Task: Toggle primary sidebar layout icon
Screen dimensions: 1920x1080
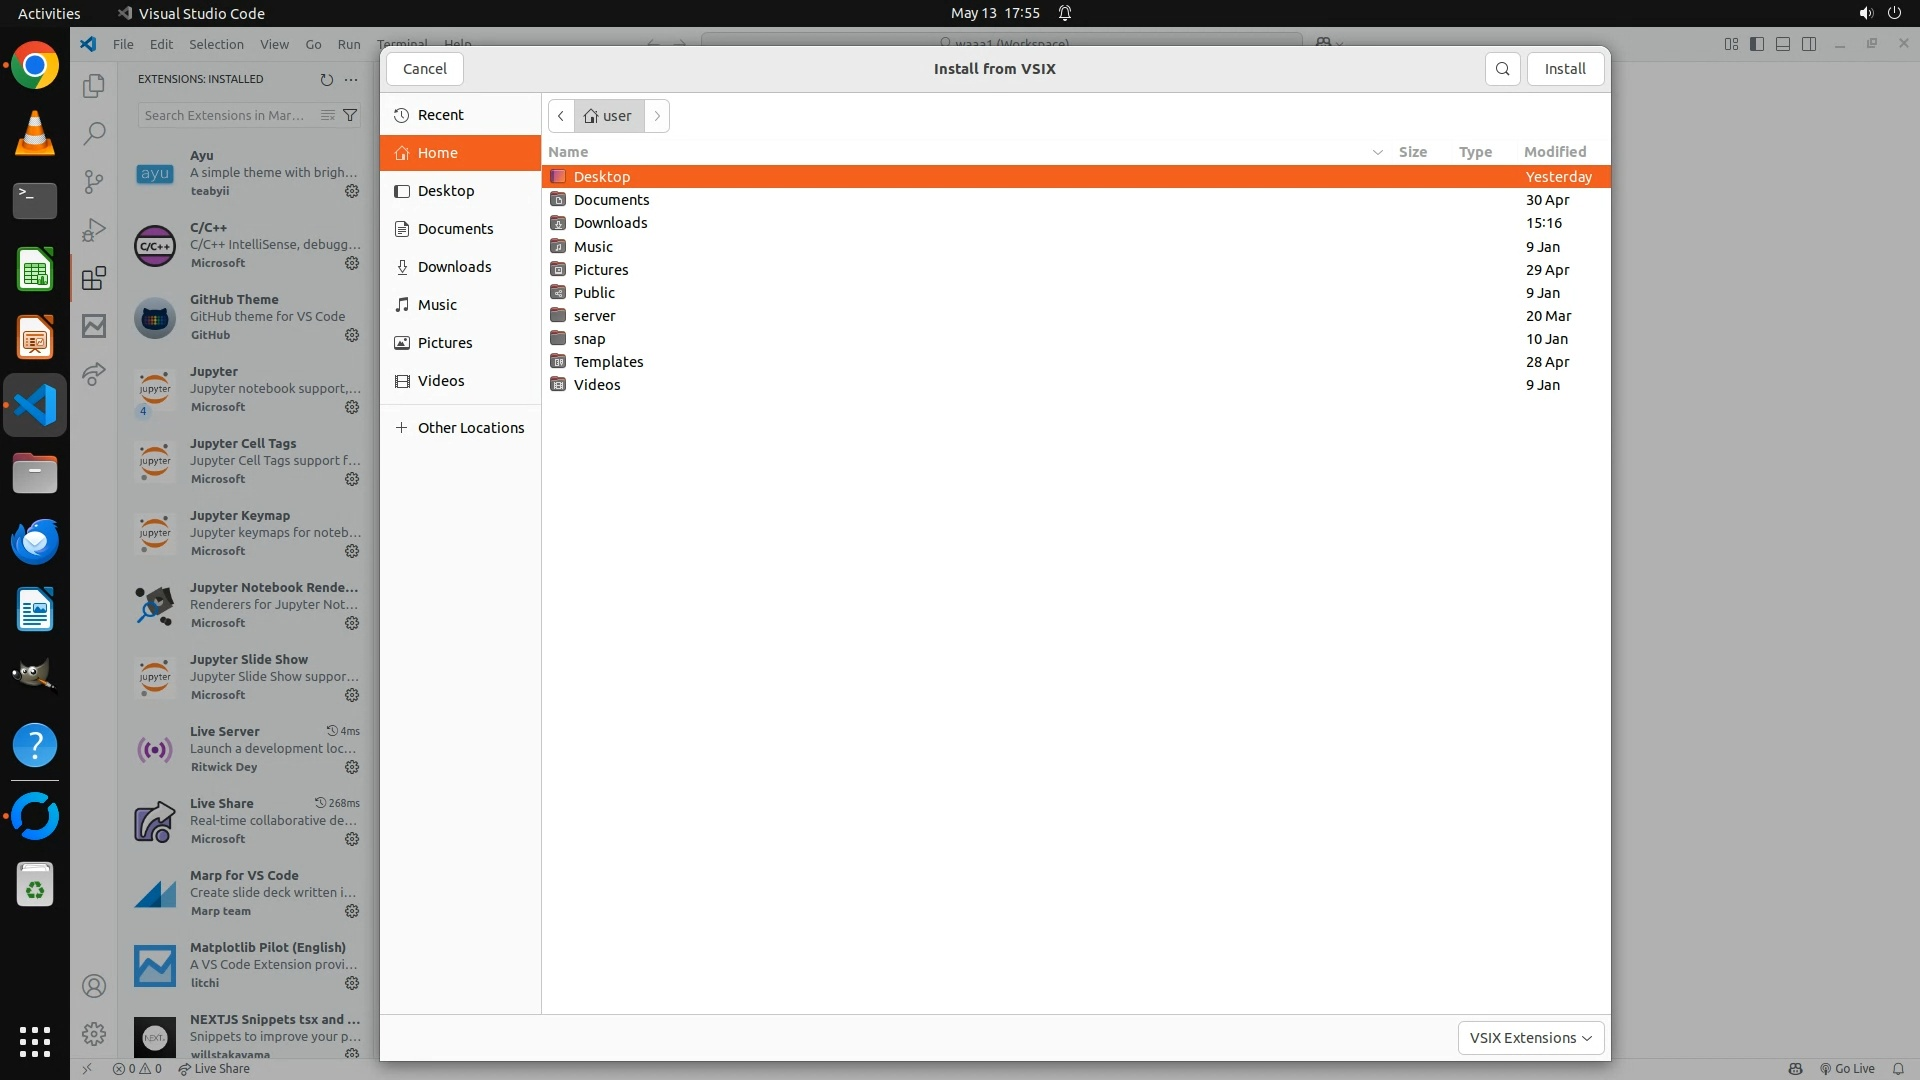Action: point(1757,44)
